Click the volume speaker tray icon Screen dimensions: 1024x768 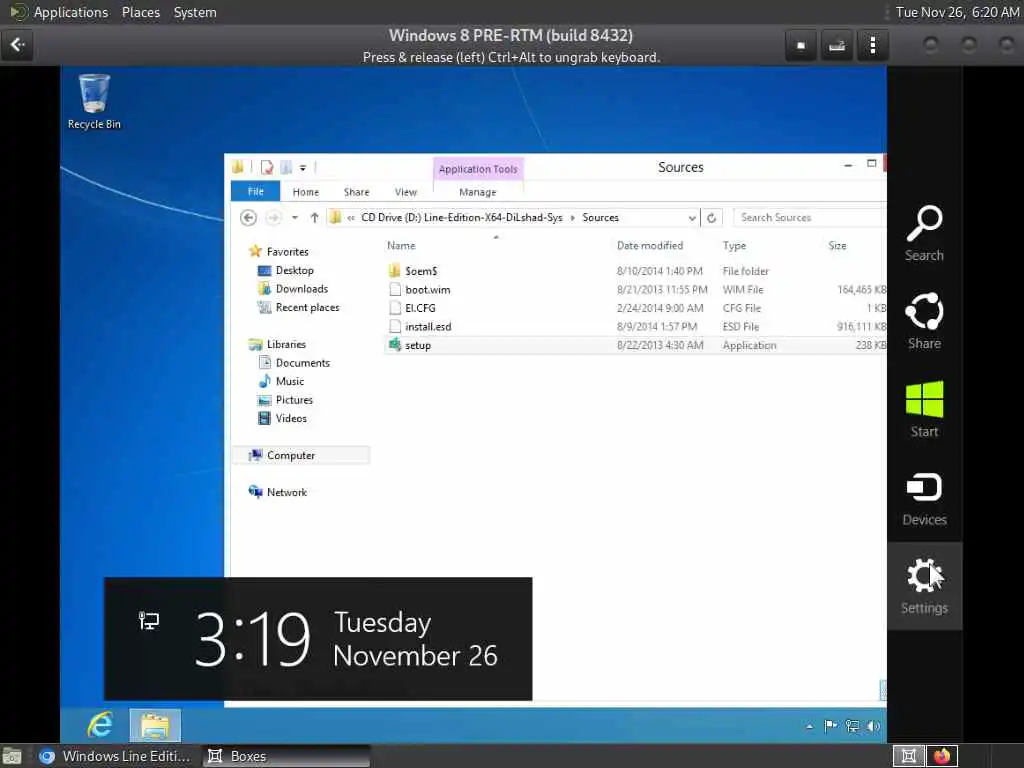click(873, 726)
